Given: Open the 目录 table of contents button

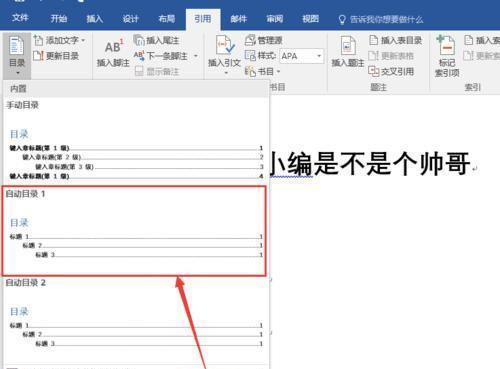Looking at the screenshot, I should tap(17, 55).
